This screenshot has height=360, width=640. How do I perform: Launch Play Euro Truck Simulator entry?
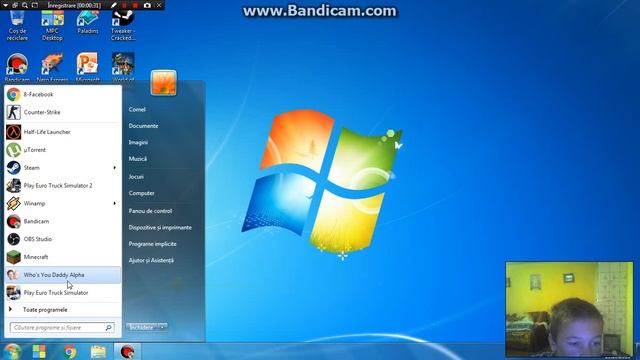coord(63,293)
